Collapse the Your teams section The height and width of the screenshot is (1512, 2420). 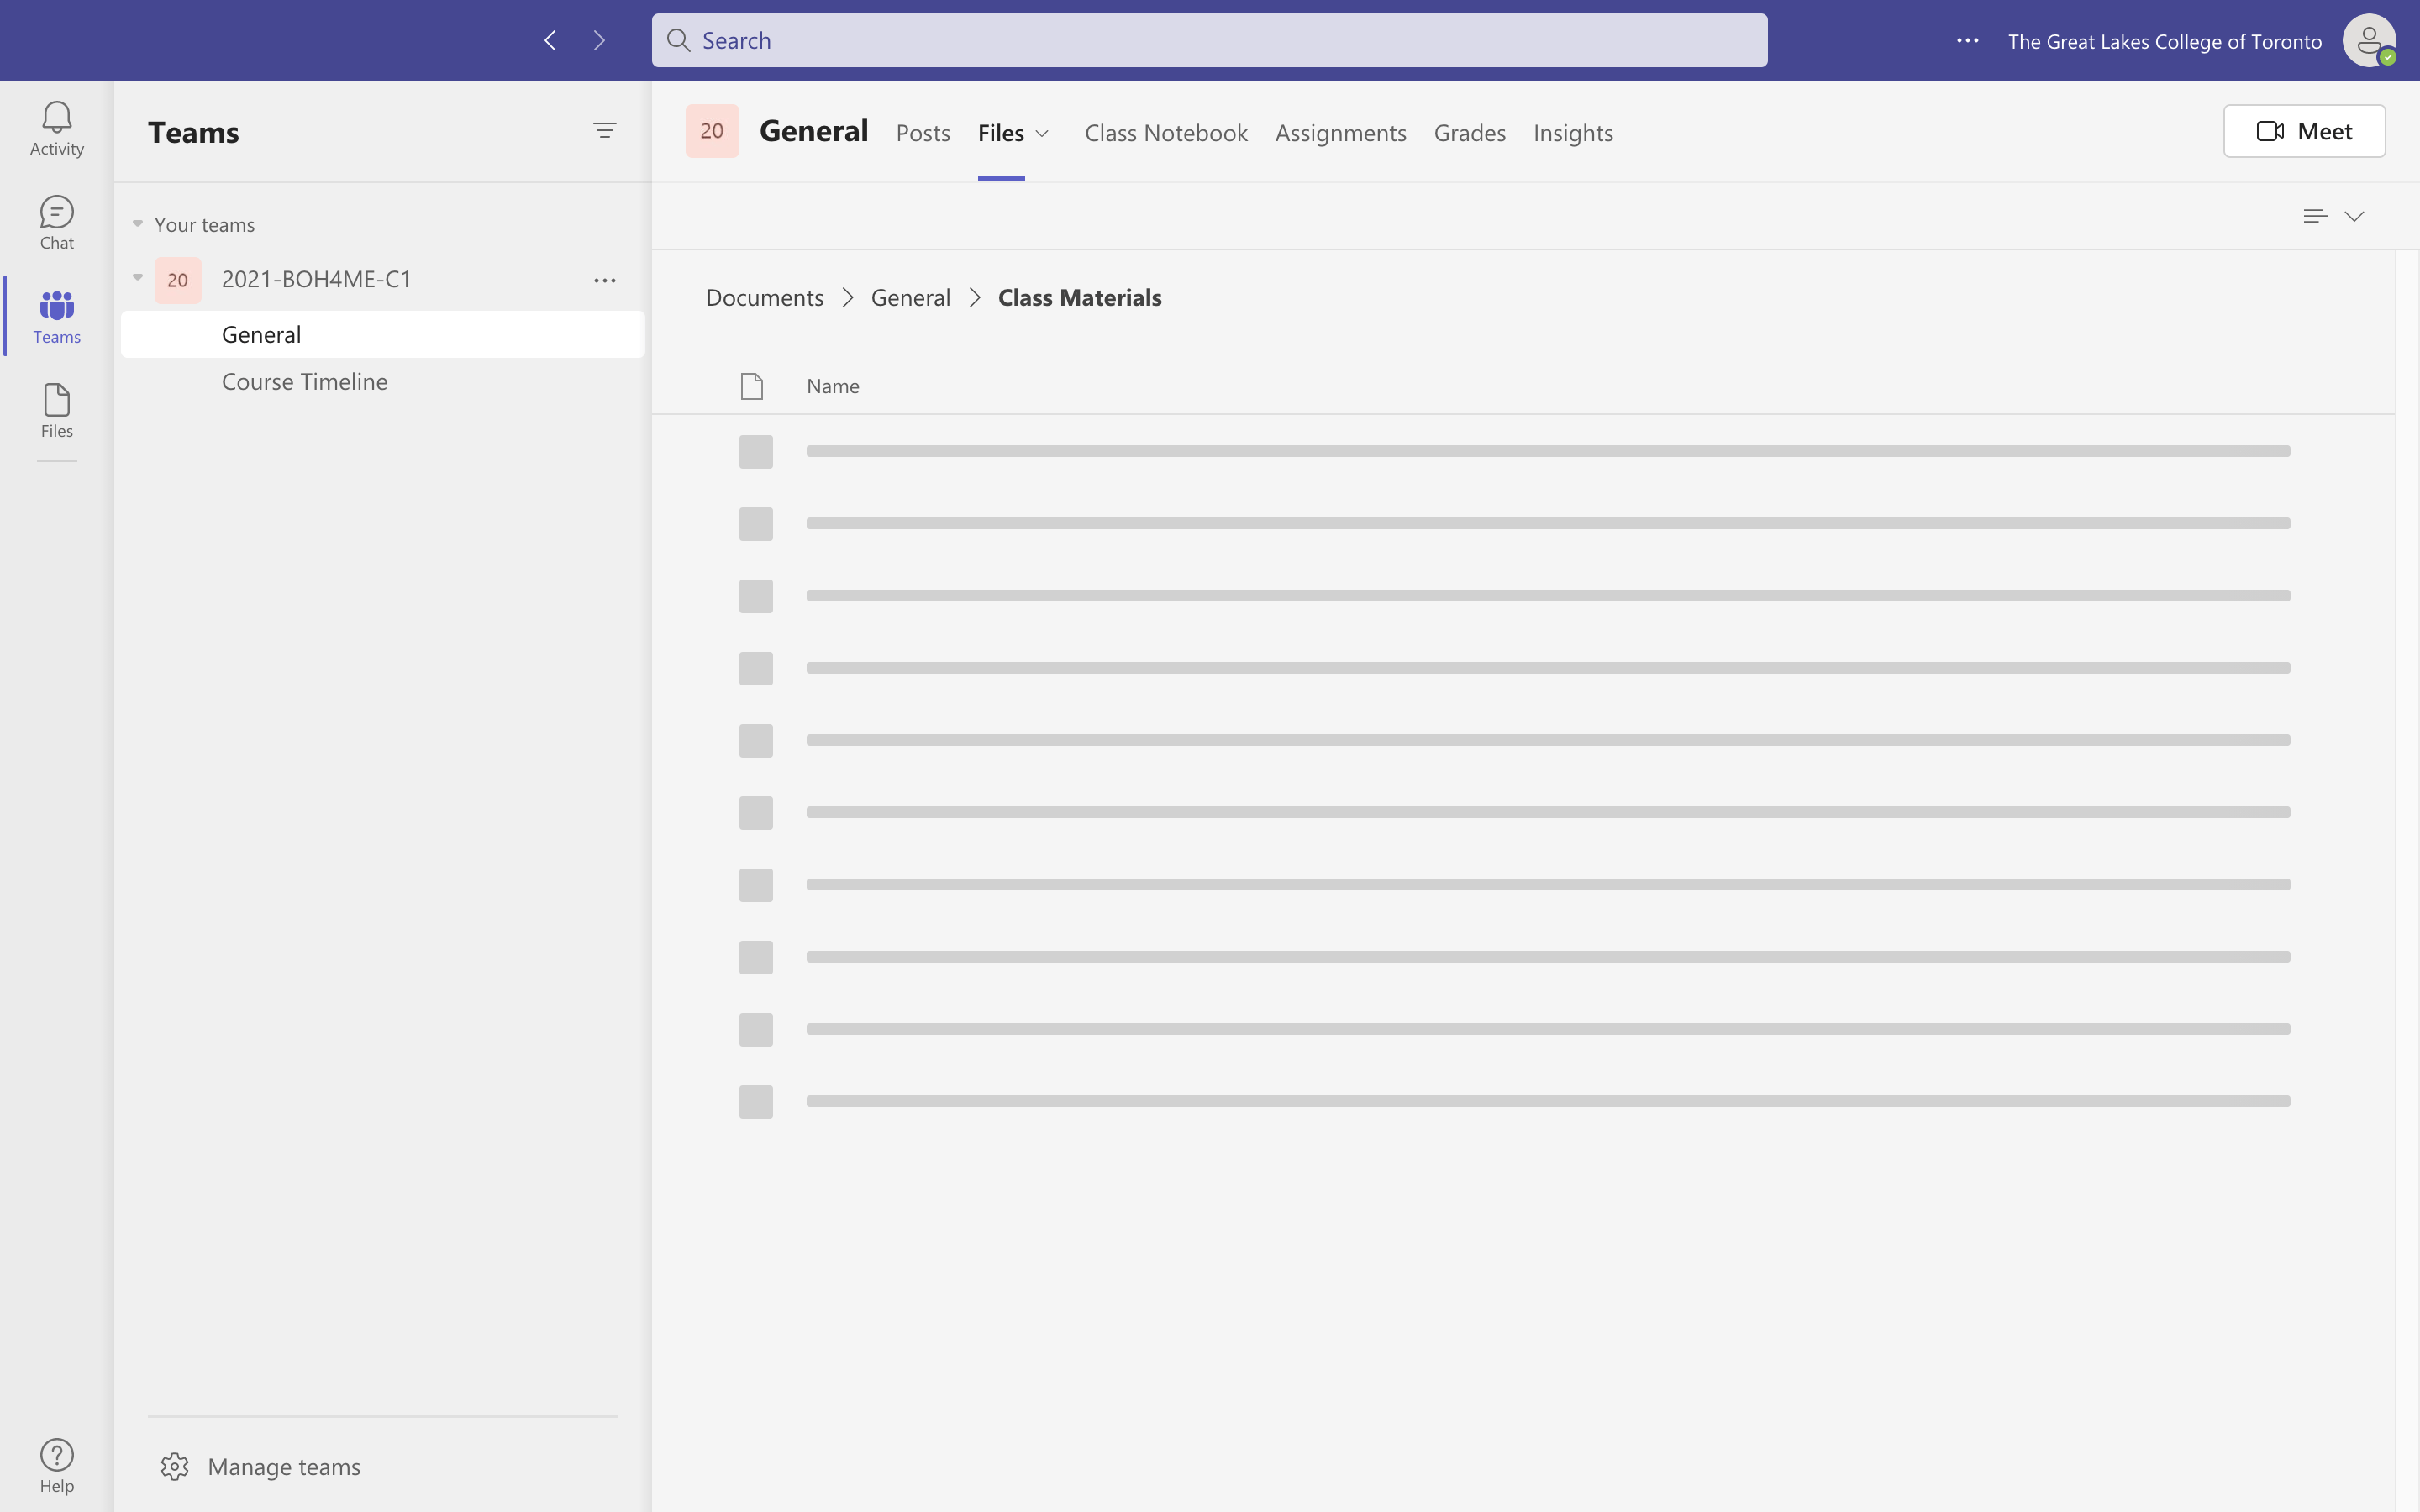point(138,224)
